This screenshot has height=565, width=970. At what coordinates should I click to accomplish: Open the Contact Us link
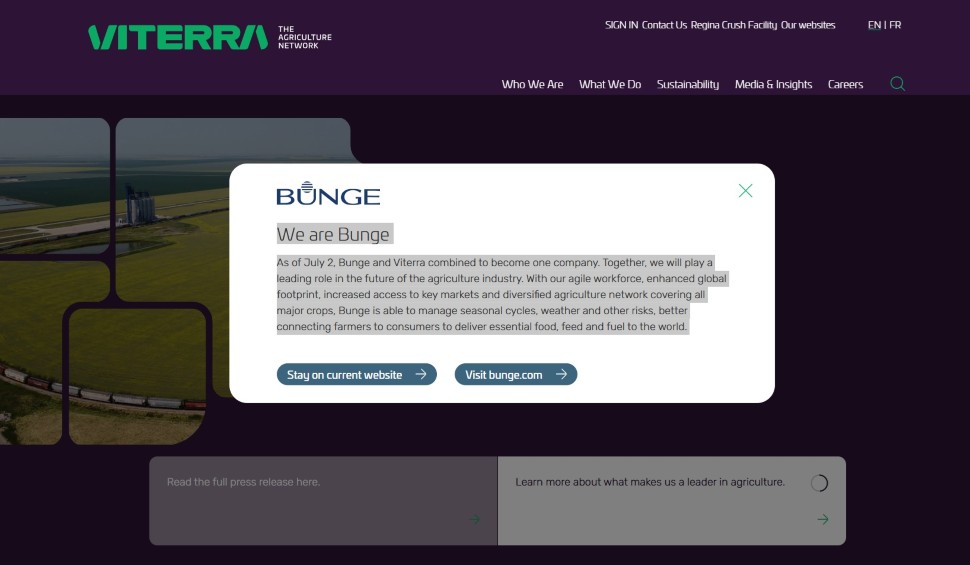[664, 25]
